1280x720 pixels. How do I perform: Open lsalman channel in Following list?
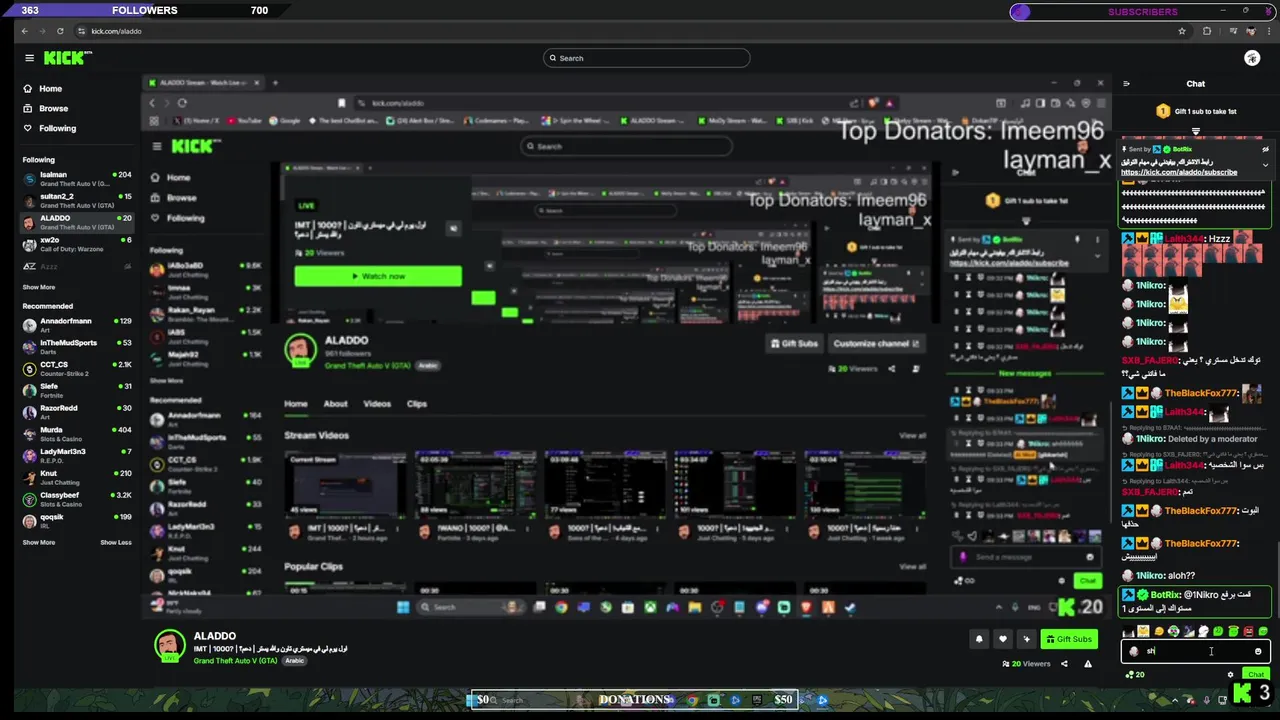click(x=78, y=178)
